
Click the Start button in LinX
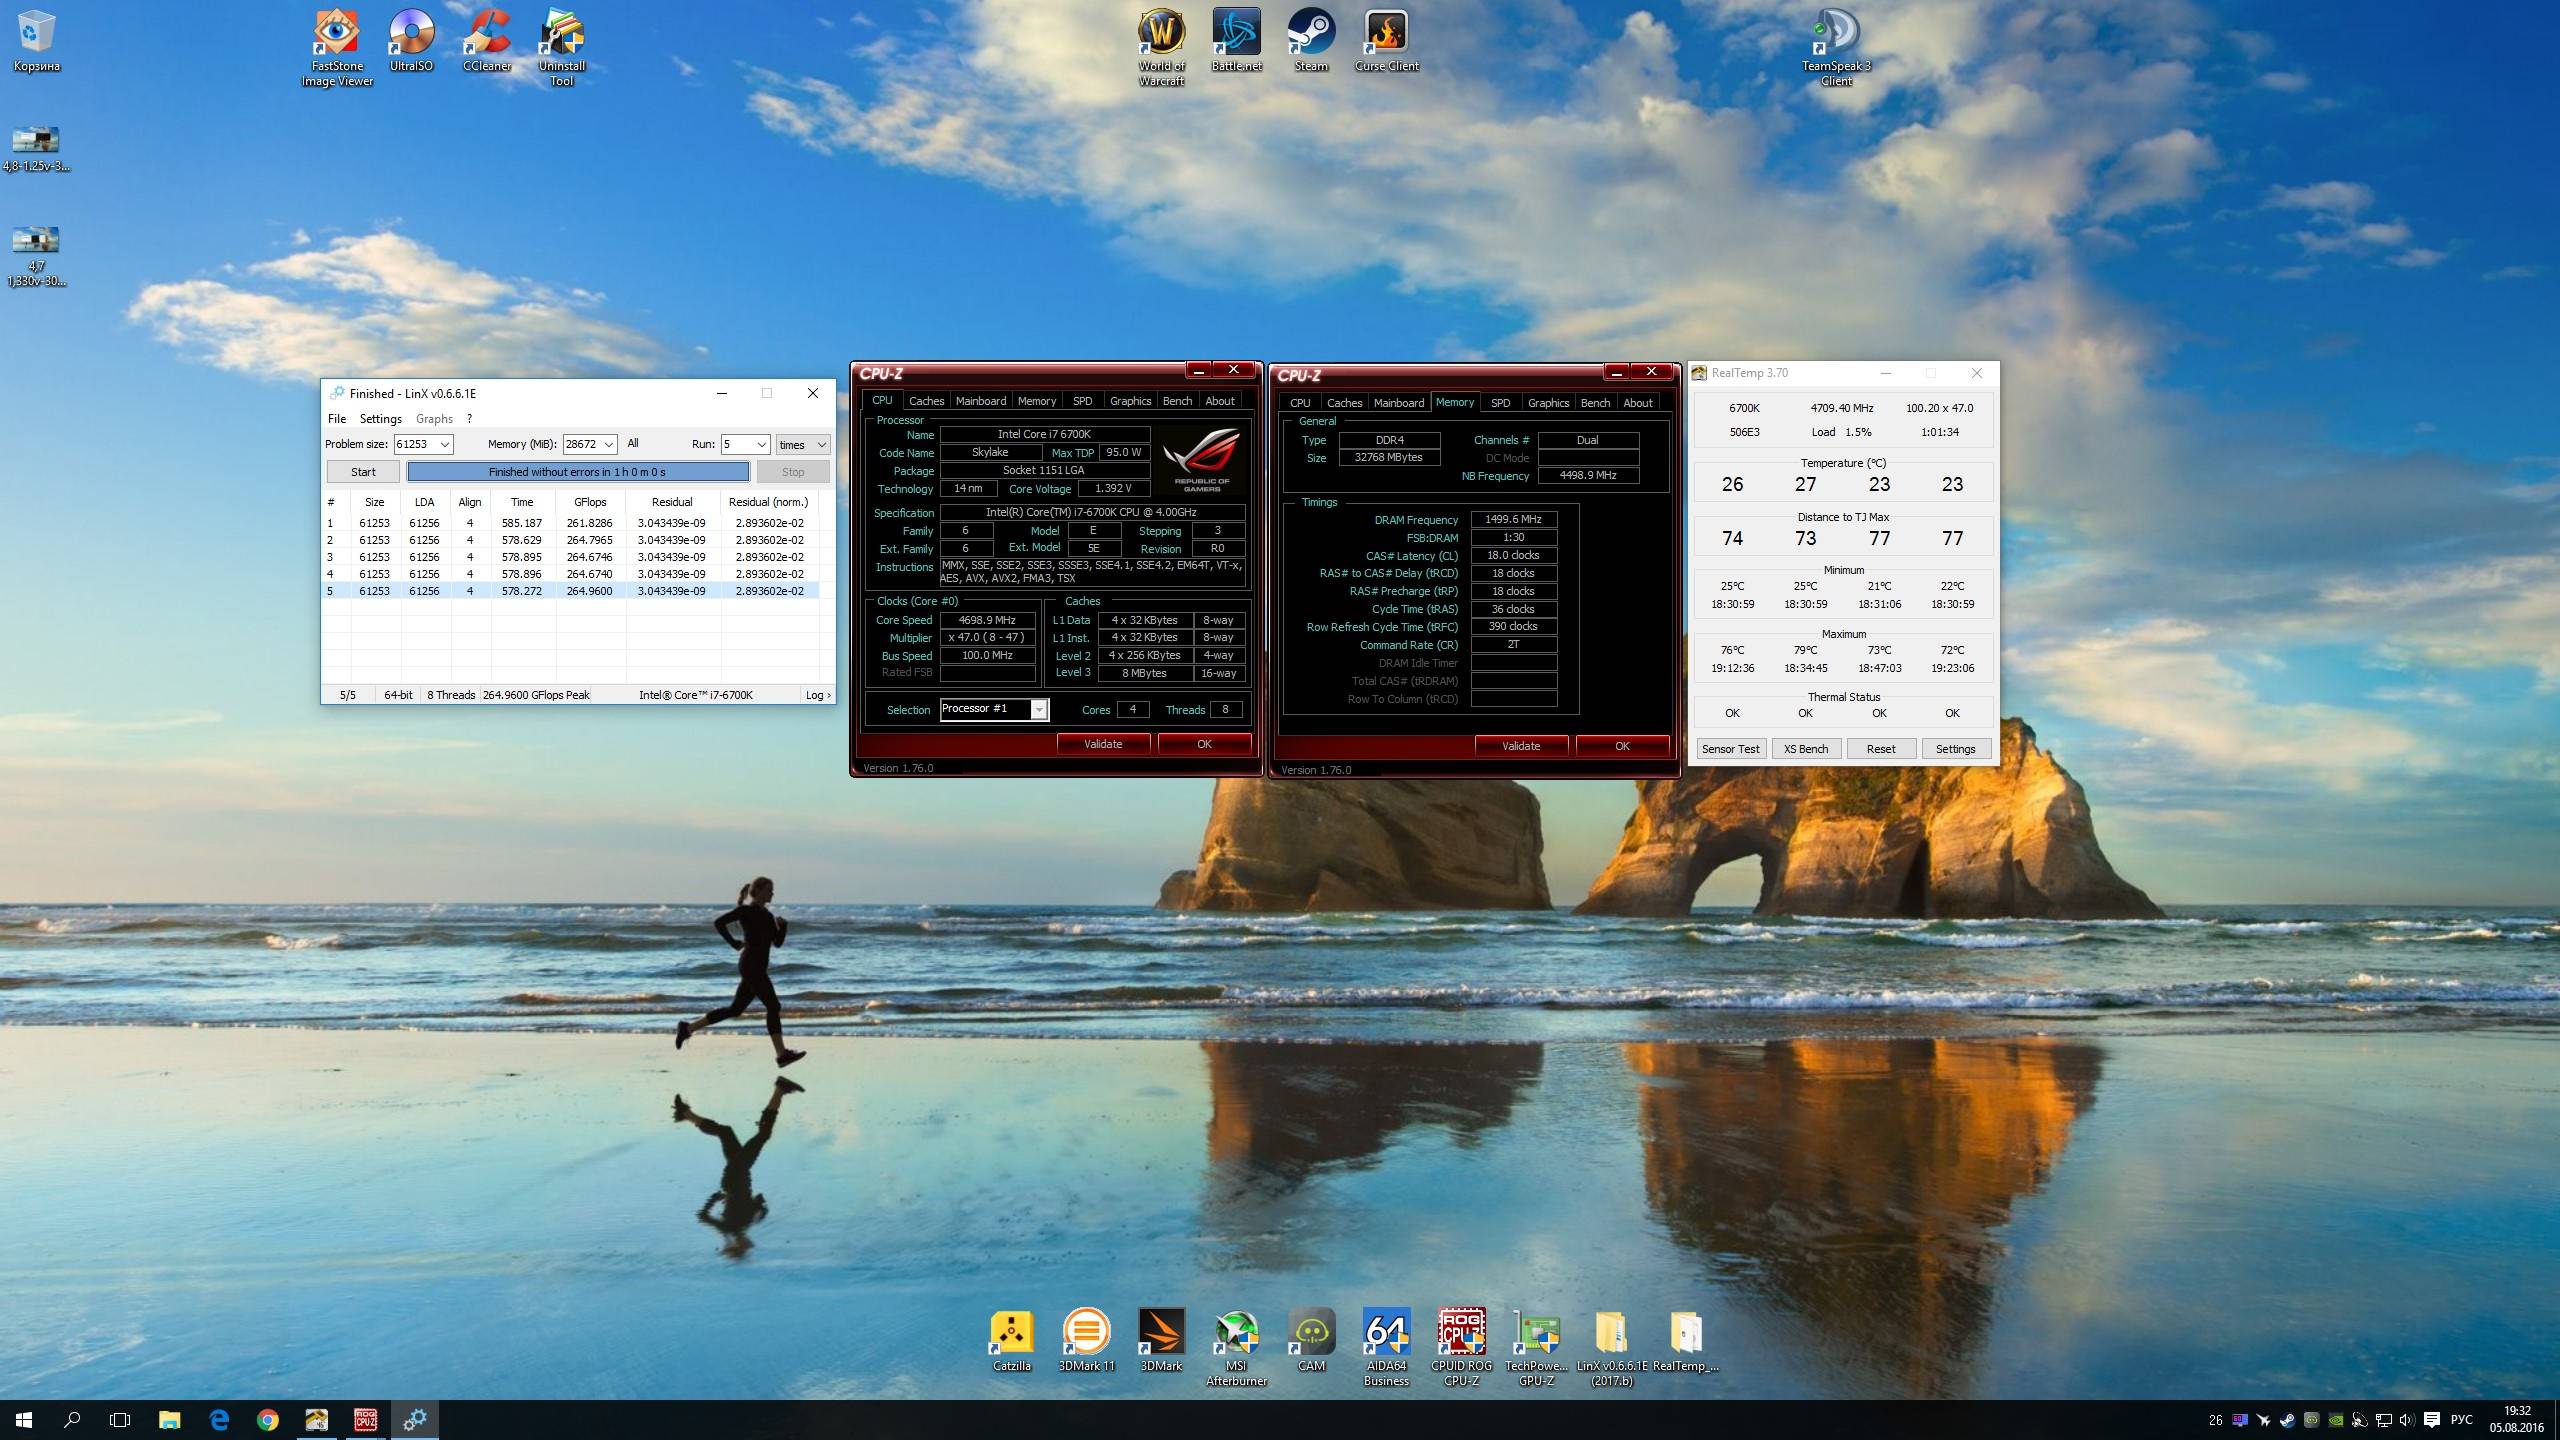[x=363, y=472]
